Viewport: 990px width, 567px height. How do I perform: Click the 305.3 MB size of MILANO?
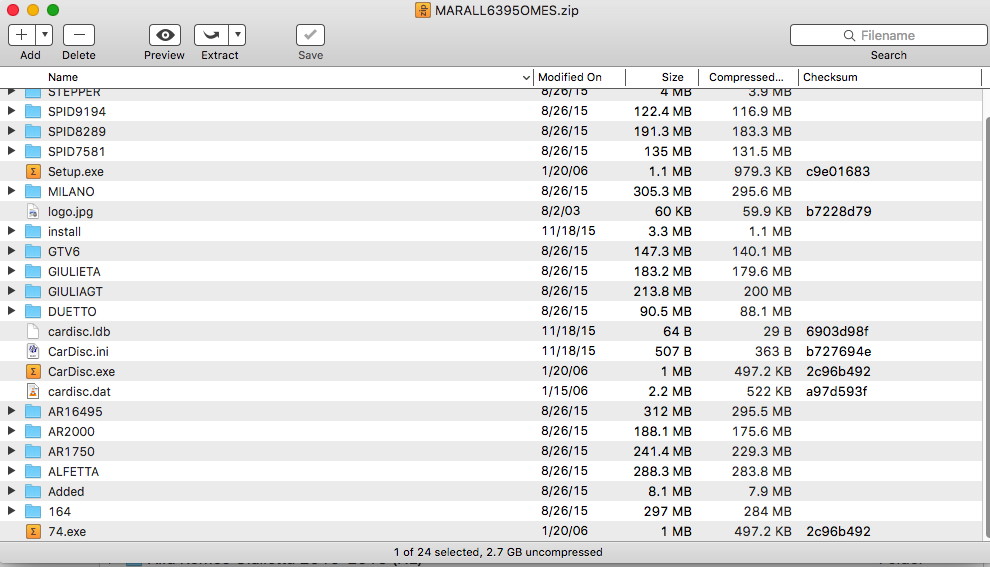coord(662,191)
